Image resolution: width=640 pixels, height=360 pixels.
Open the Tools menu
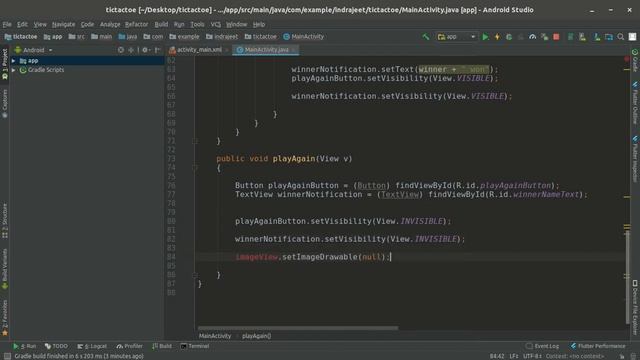point(198,24)
